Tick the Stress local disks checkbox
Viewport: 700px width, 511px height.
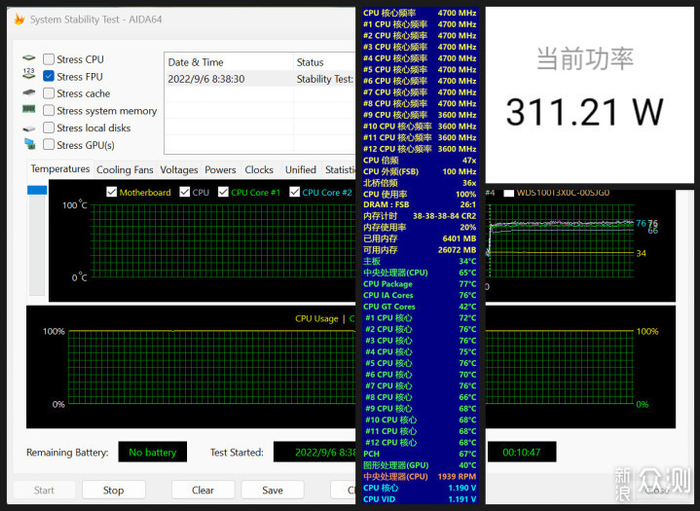[49, 128]
